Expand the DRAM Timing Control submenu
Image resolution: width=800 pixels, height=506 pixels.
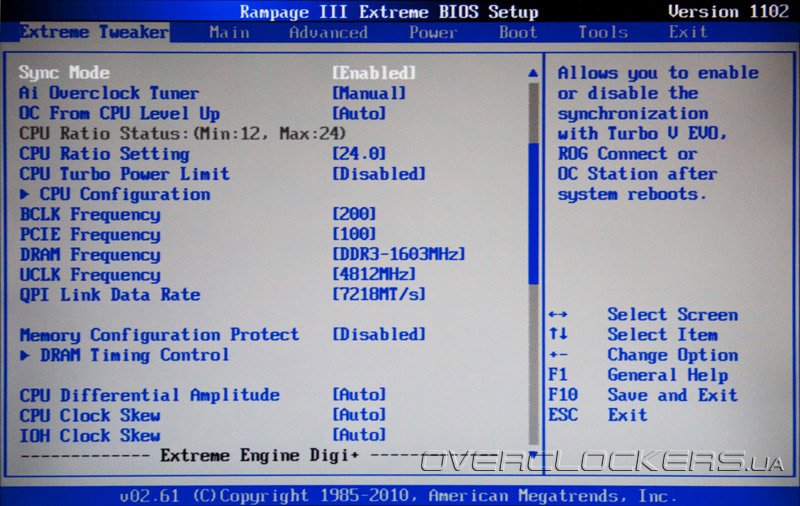coord(135,355)
